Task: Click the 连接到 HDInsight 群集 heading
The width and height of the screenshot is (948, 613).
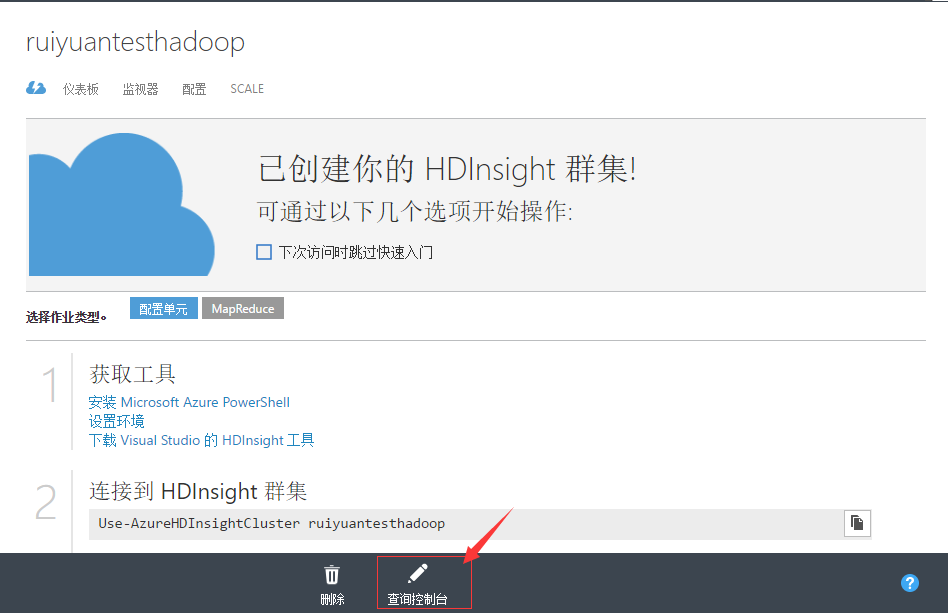Action: [x=198, y=491]
